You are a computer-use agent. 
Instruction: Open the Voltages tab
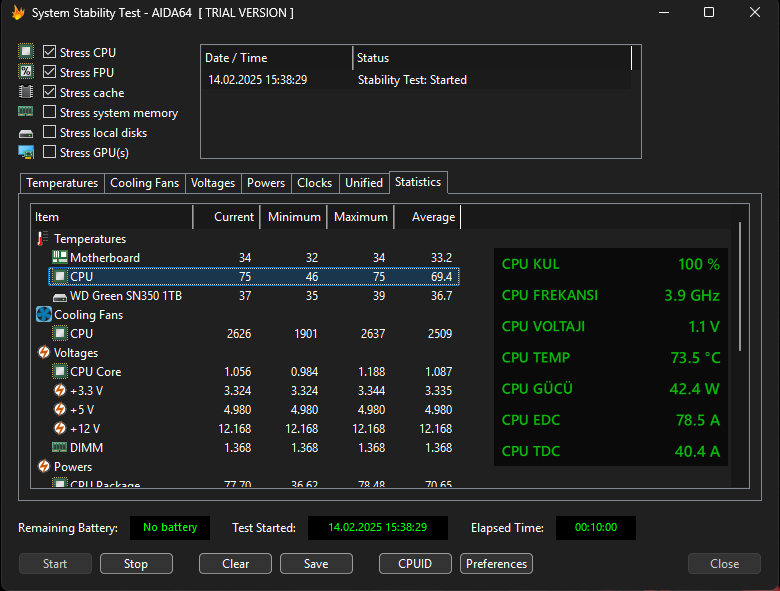pos(213,183)
